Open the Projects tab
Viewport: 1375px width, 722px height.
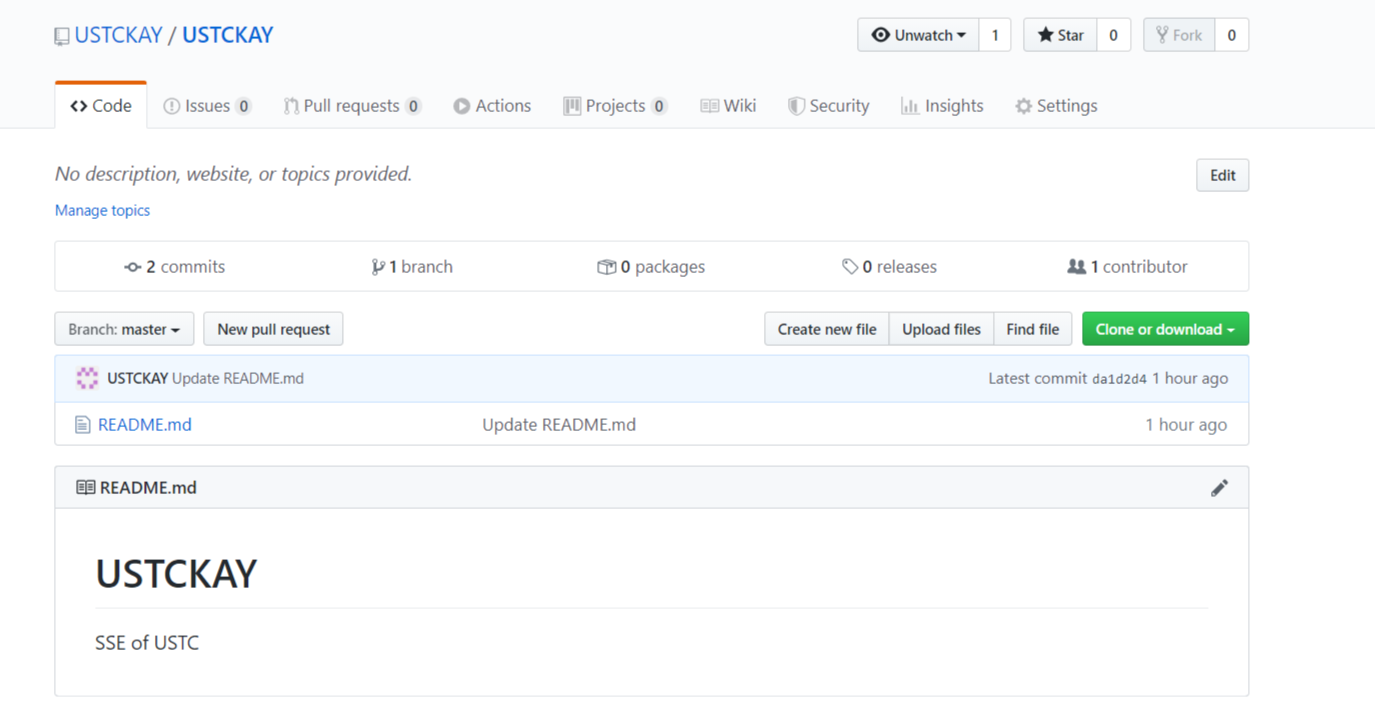pos(615,106)
